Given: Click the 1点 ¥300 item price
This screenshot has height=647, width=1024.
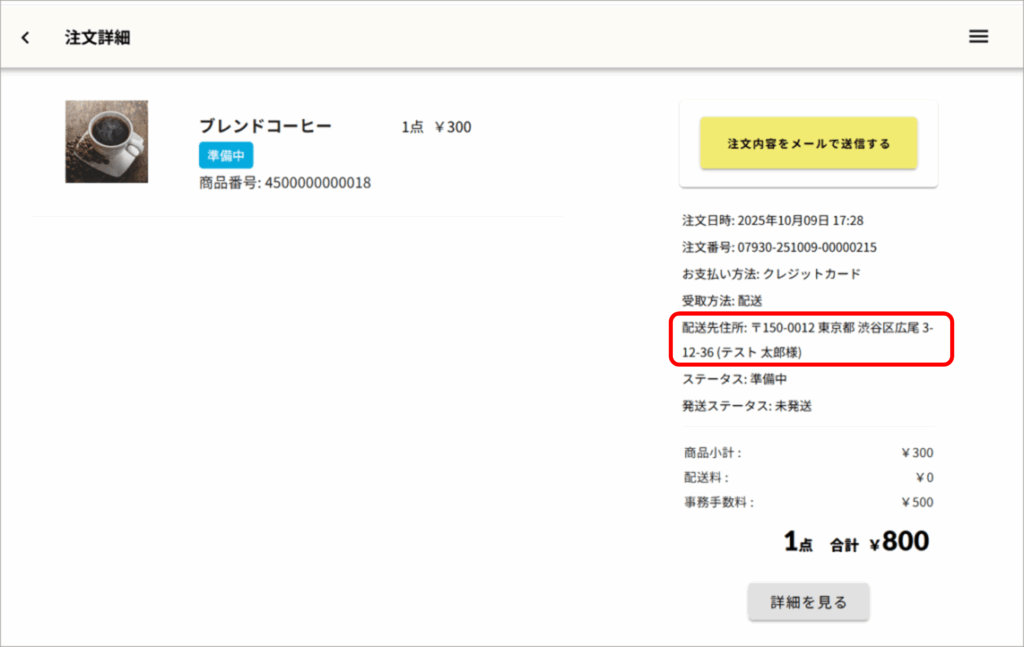Looking at the screenshot, I should tap(436, 127).
